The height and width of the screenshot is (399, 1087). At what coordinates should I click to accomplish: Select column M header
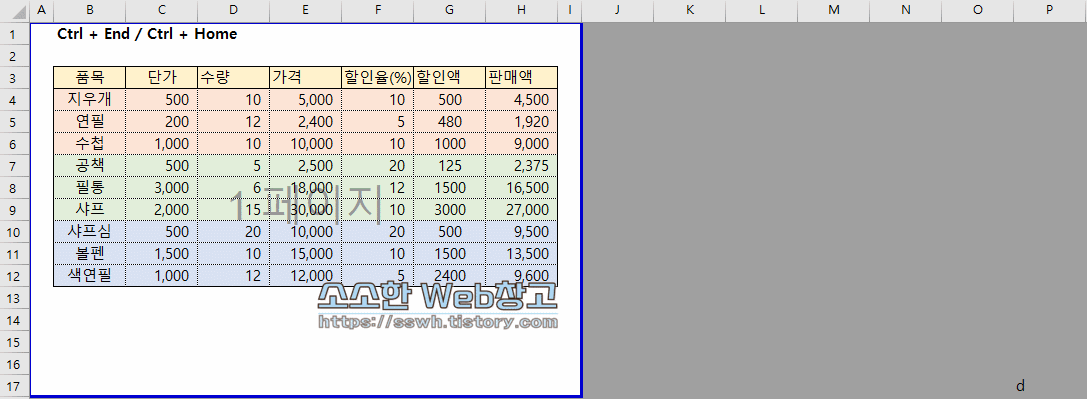point(833,10)
